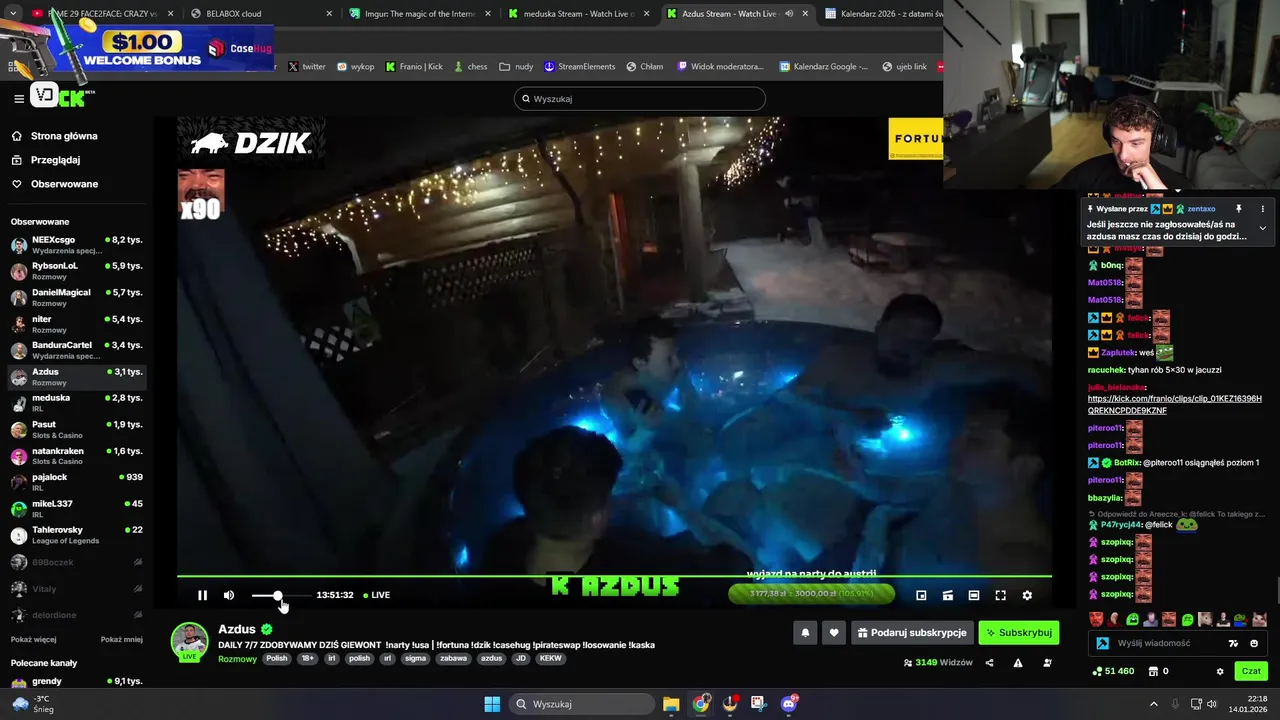This screenshot has height=720, width=1280.
Task: Open picture-in-picture mini player icon
Action: coord(921,595)
